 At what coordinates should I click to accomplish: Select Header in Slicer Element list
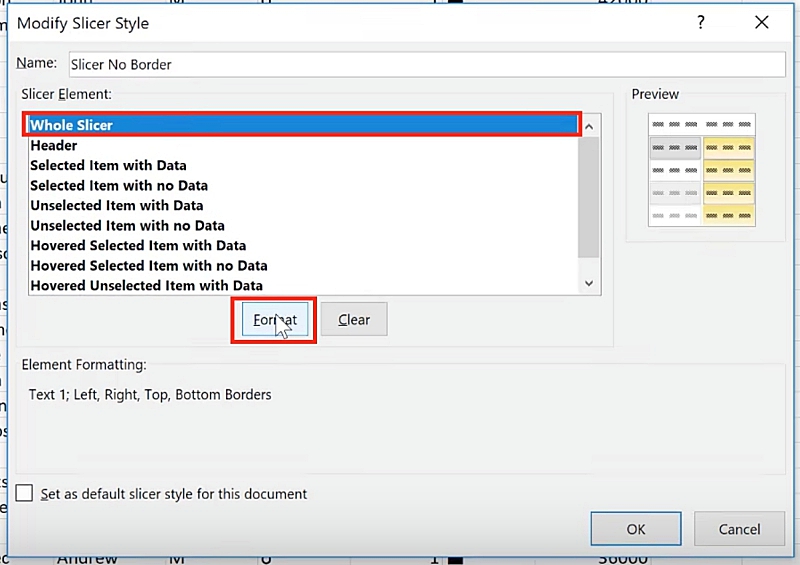54,145
